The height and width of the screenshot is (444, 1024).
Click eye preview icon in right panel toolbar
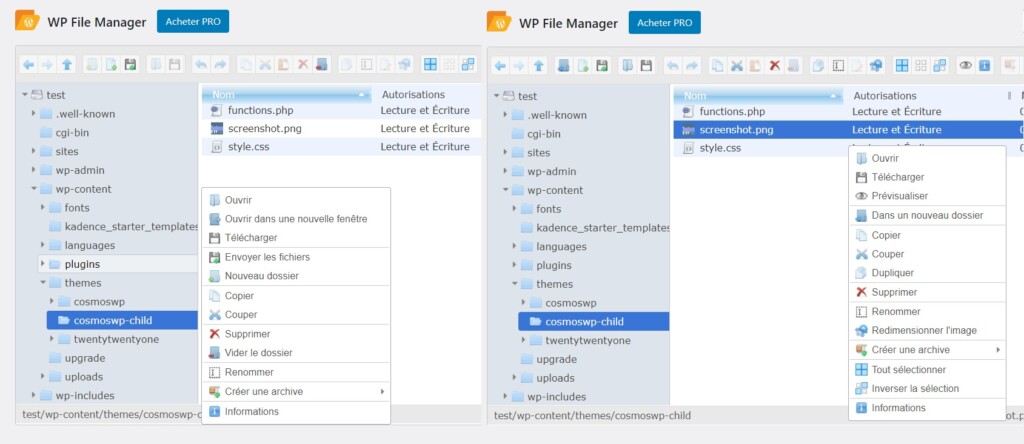[966, 66]
